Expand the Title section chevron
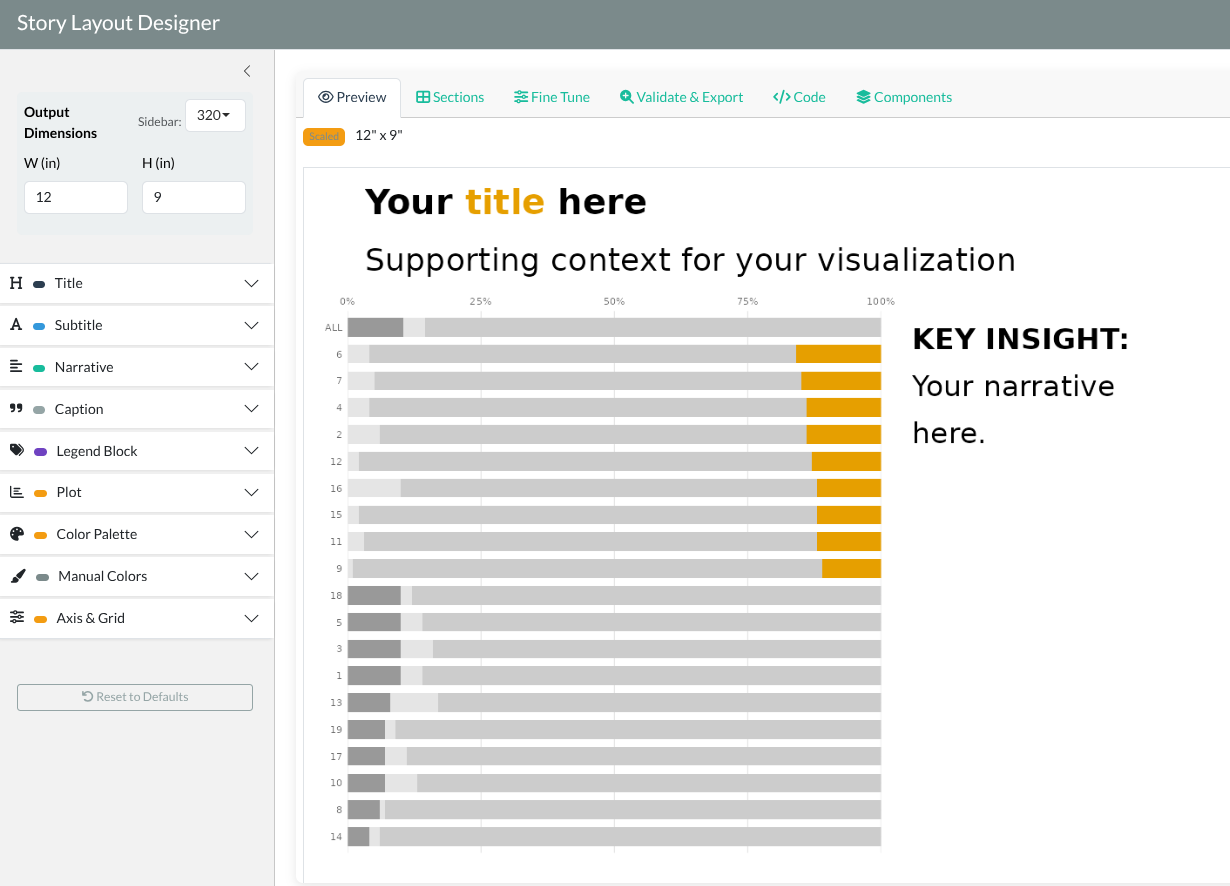This screenshot has height=886, width=1230. point(252,283)
